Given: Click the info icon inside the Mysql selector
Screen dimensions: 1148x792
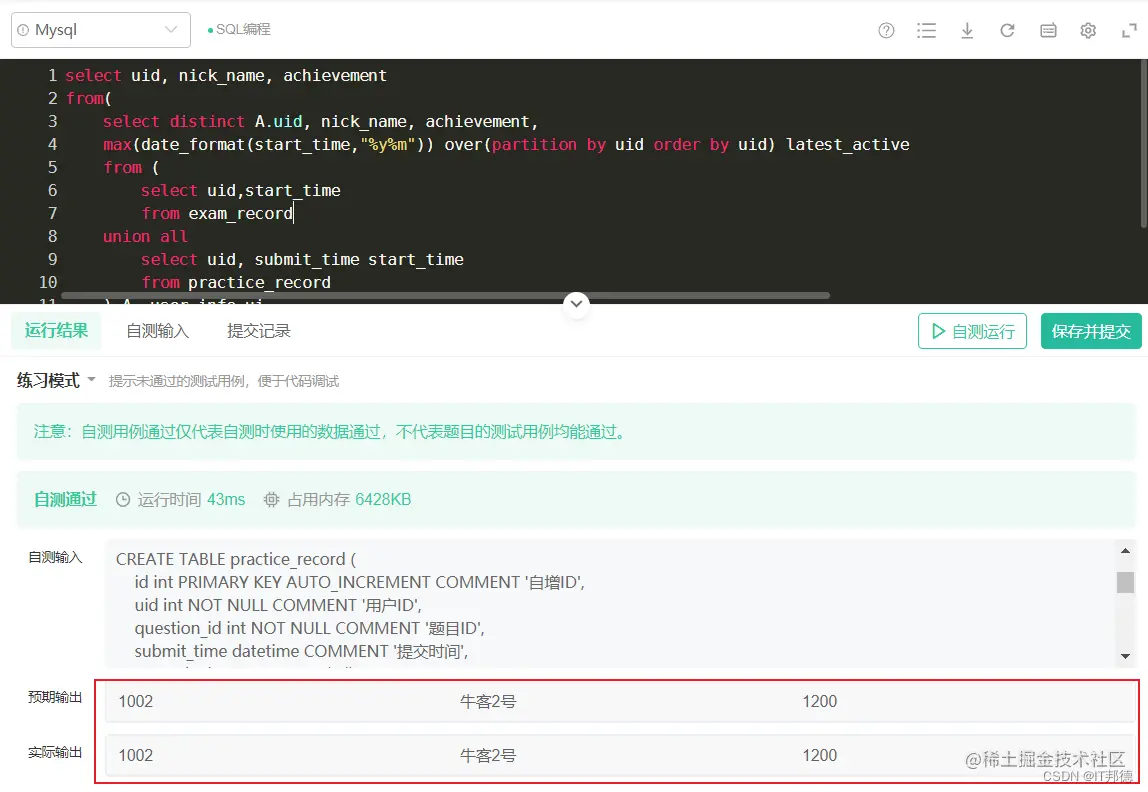Looking at the screenshot, I should coord(23,30).
